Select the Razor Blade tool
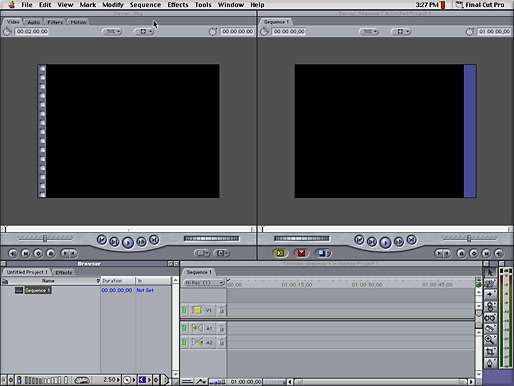The height and width of the screenshot is (386, 514). coord(490,328)
